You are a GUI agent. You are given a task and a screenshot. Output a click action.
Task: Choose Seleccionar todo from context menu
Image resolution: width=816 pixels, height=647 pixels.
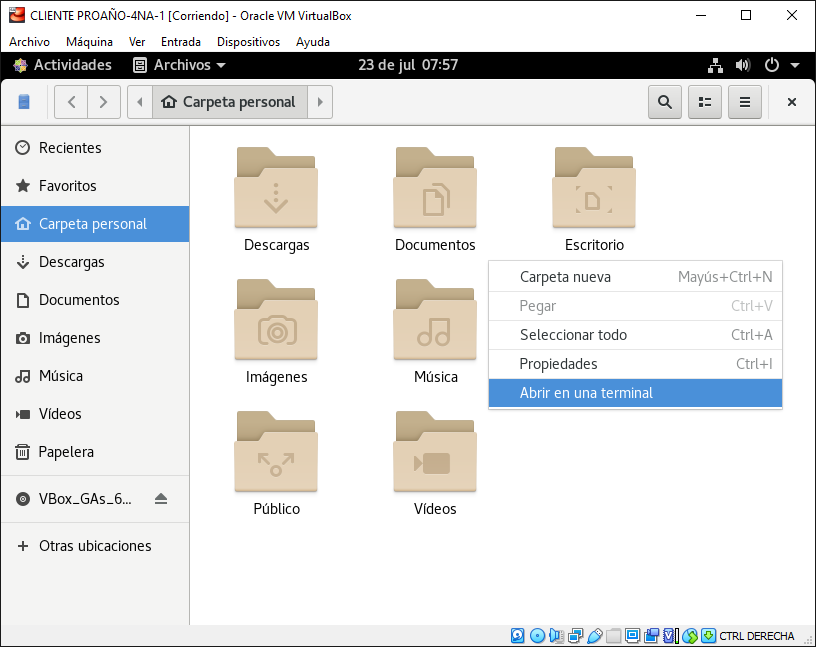coord(635,335)
